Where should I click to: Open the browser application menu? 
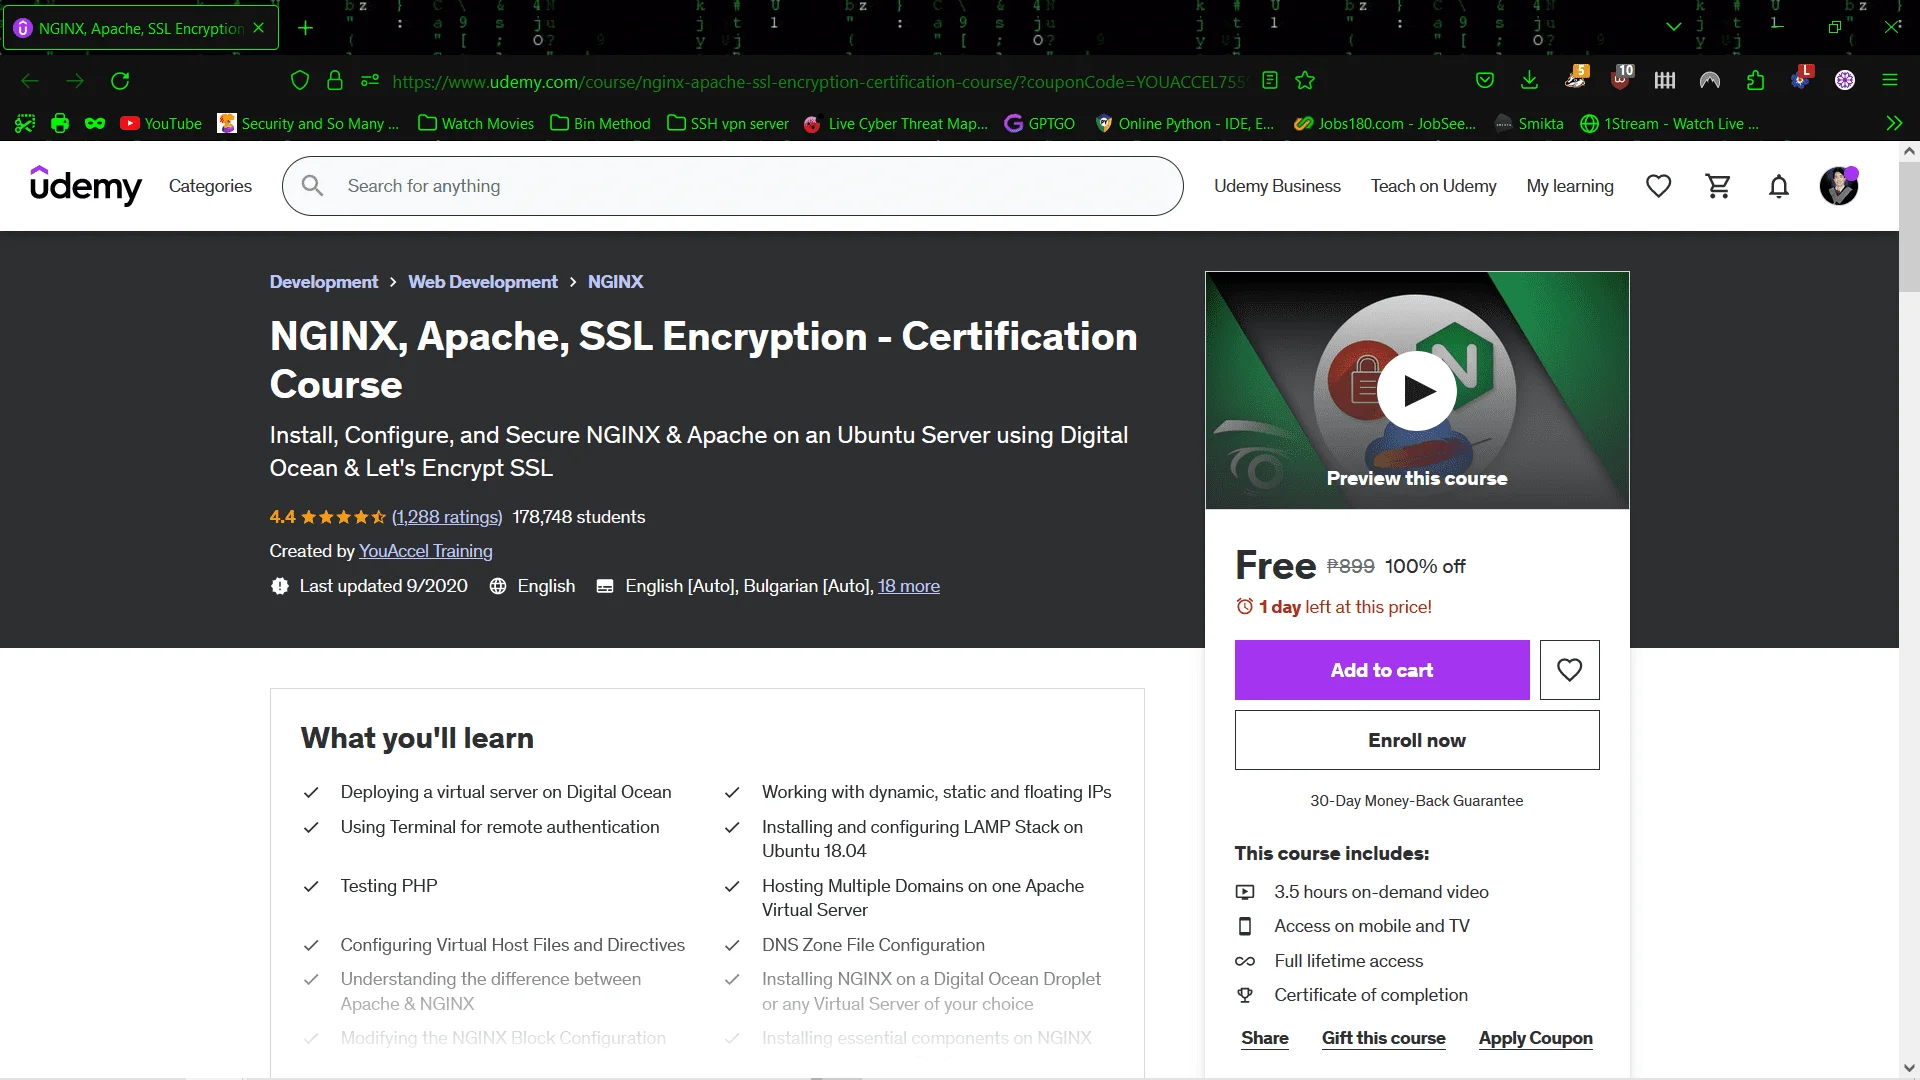1890,81
